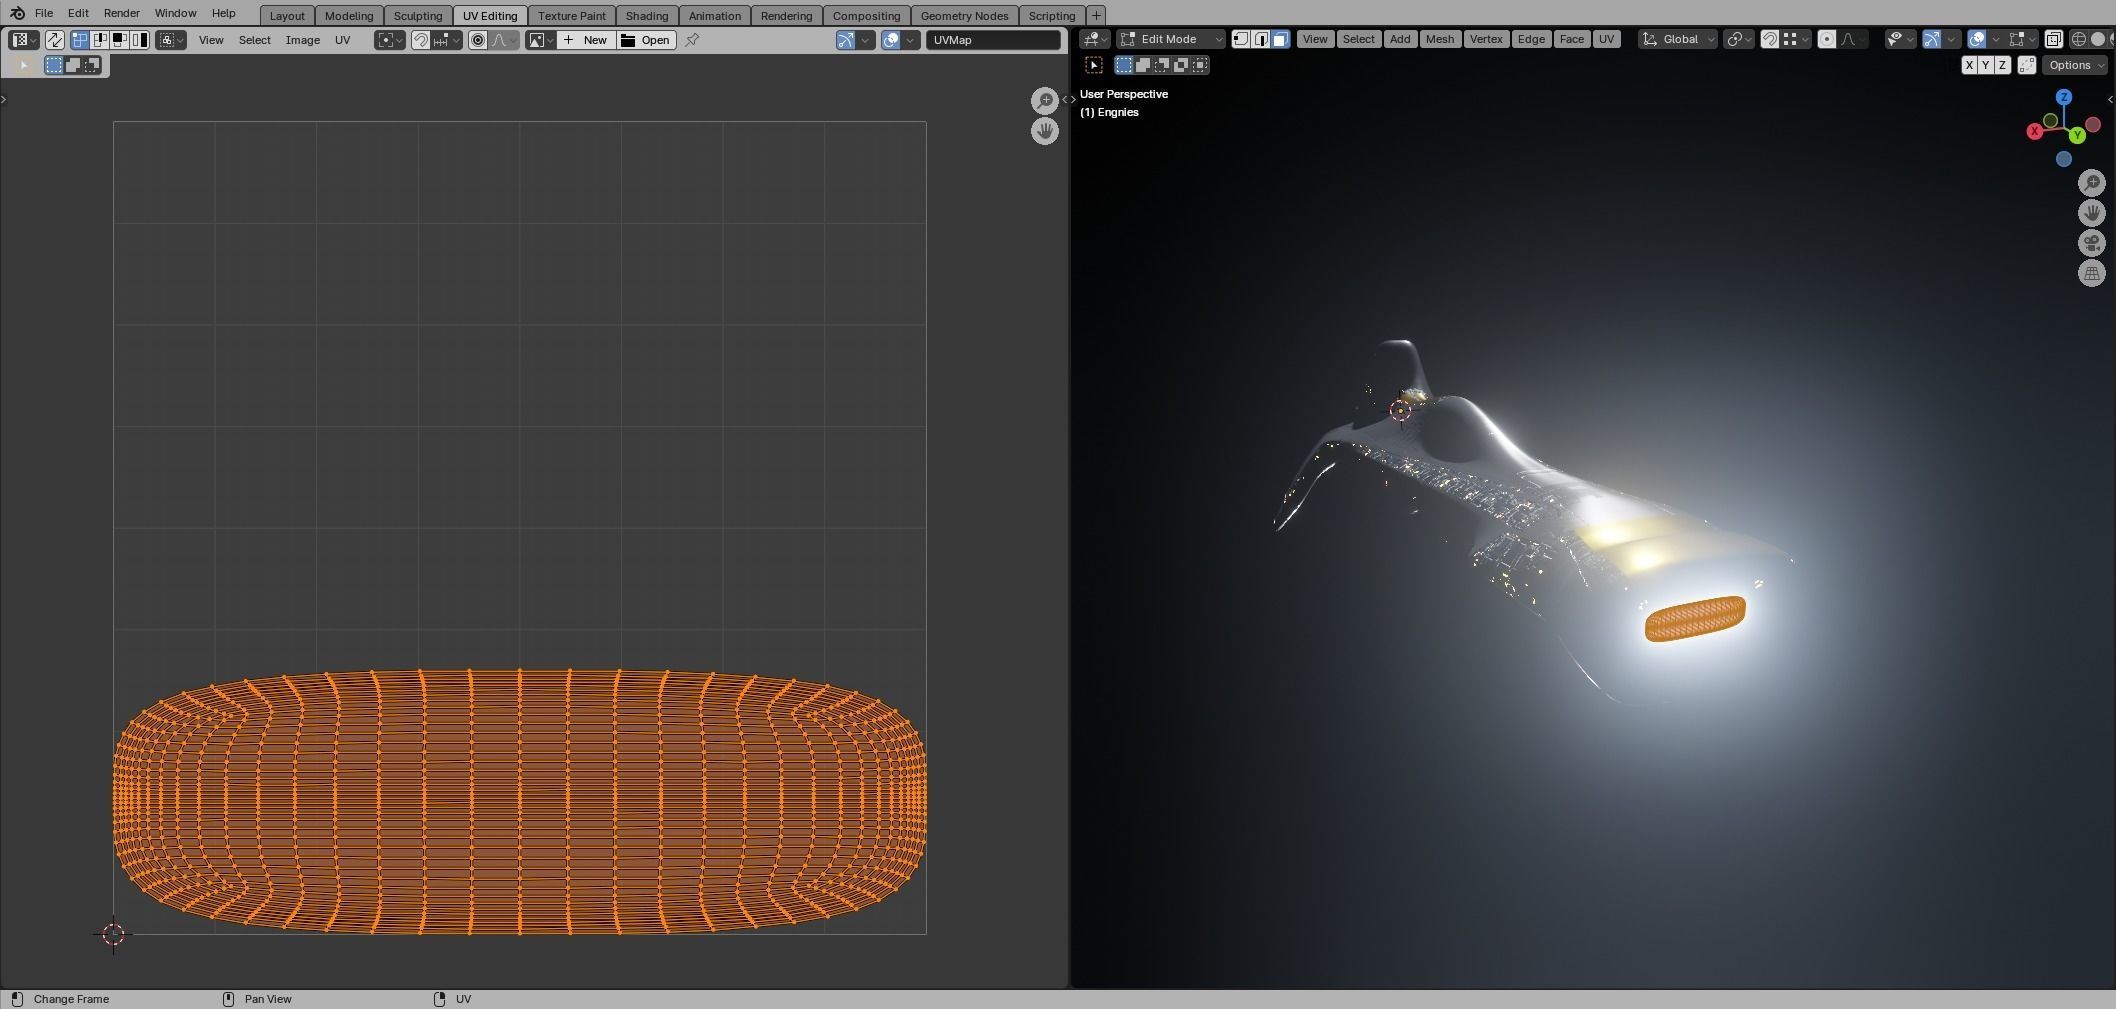Image resolution: width=2116 pixels, height=1009 pixels.
Task: Switch to the Shading workspace tab
Action: coord(647,16)
